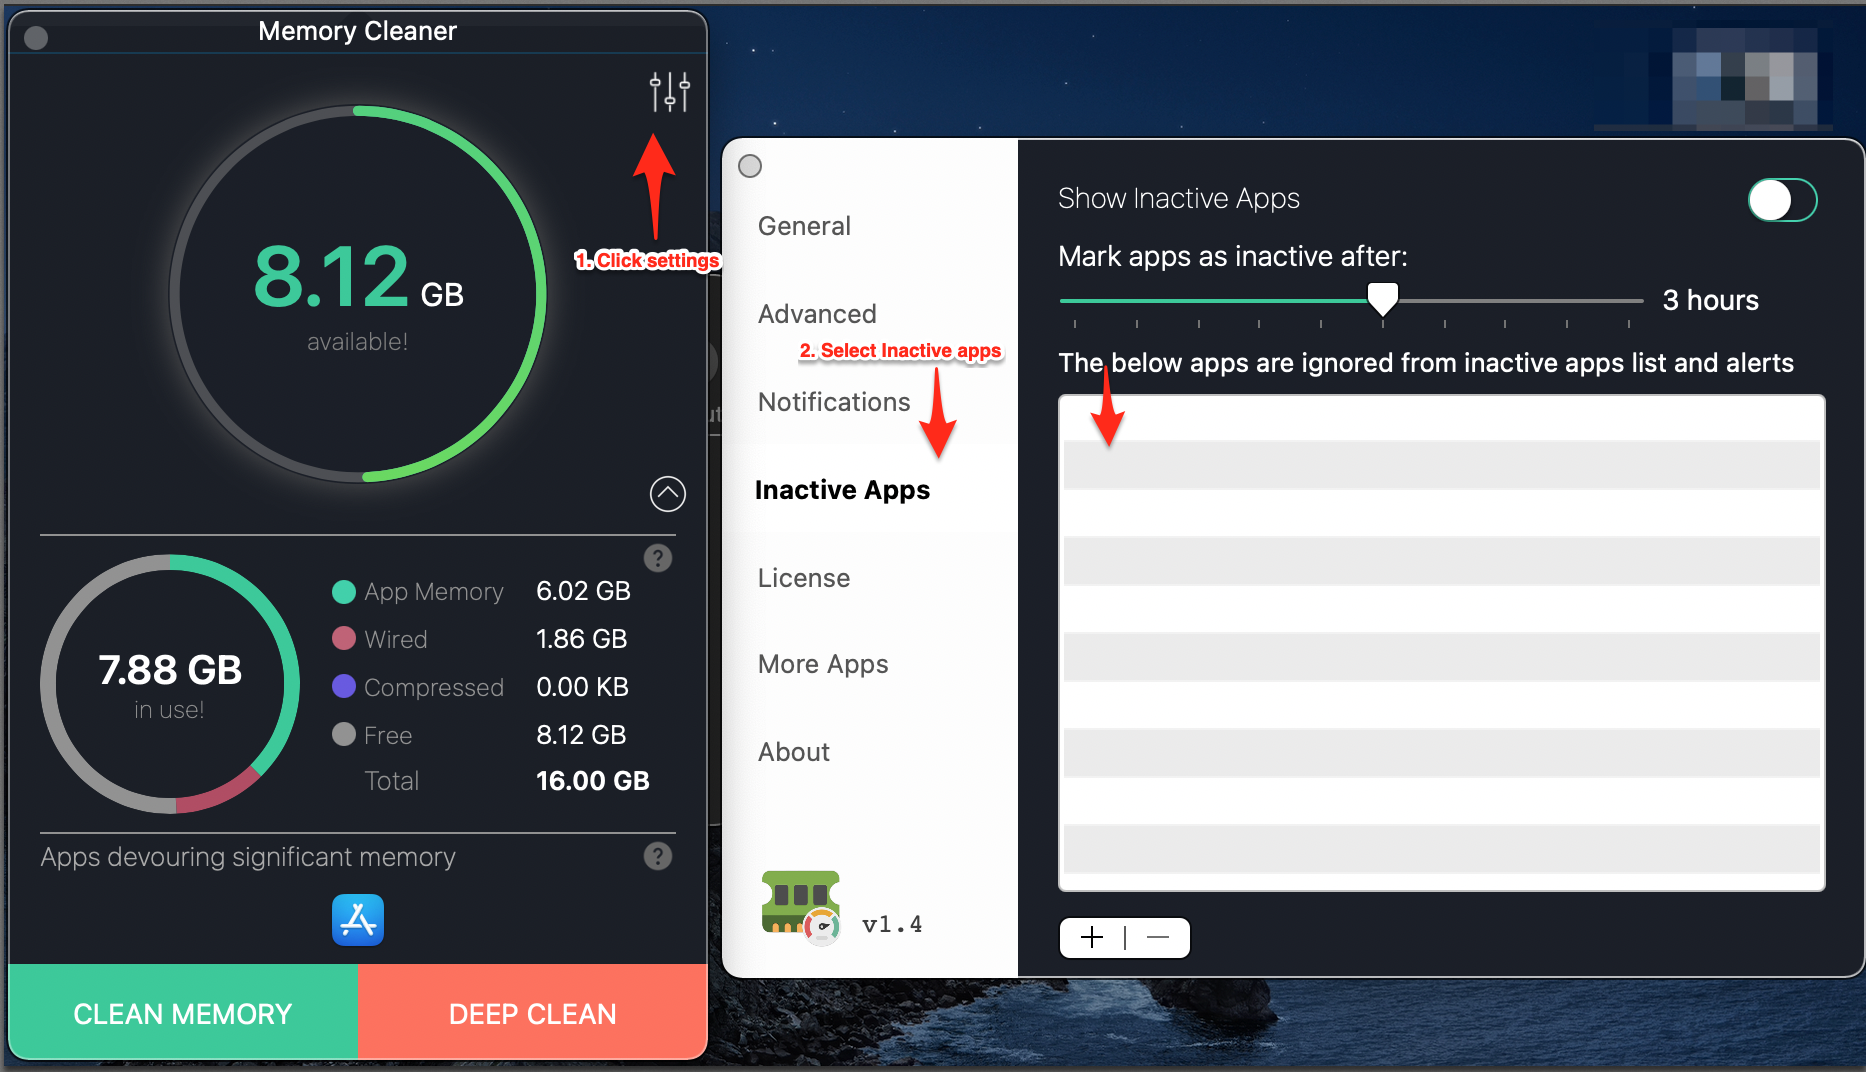Click the 'Apps devouring significant memory' heading
1866x1072 pixels.
(x=248, y=857)
